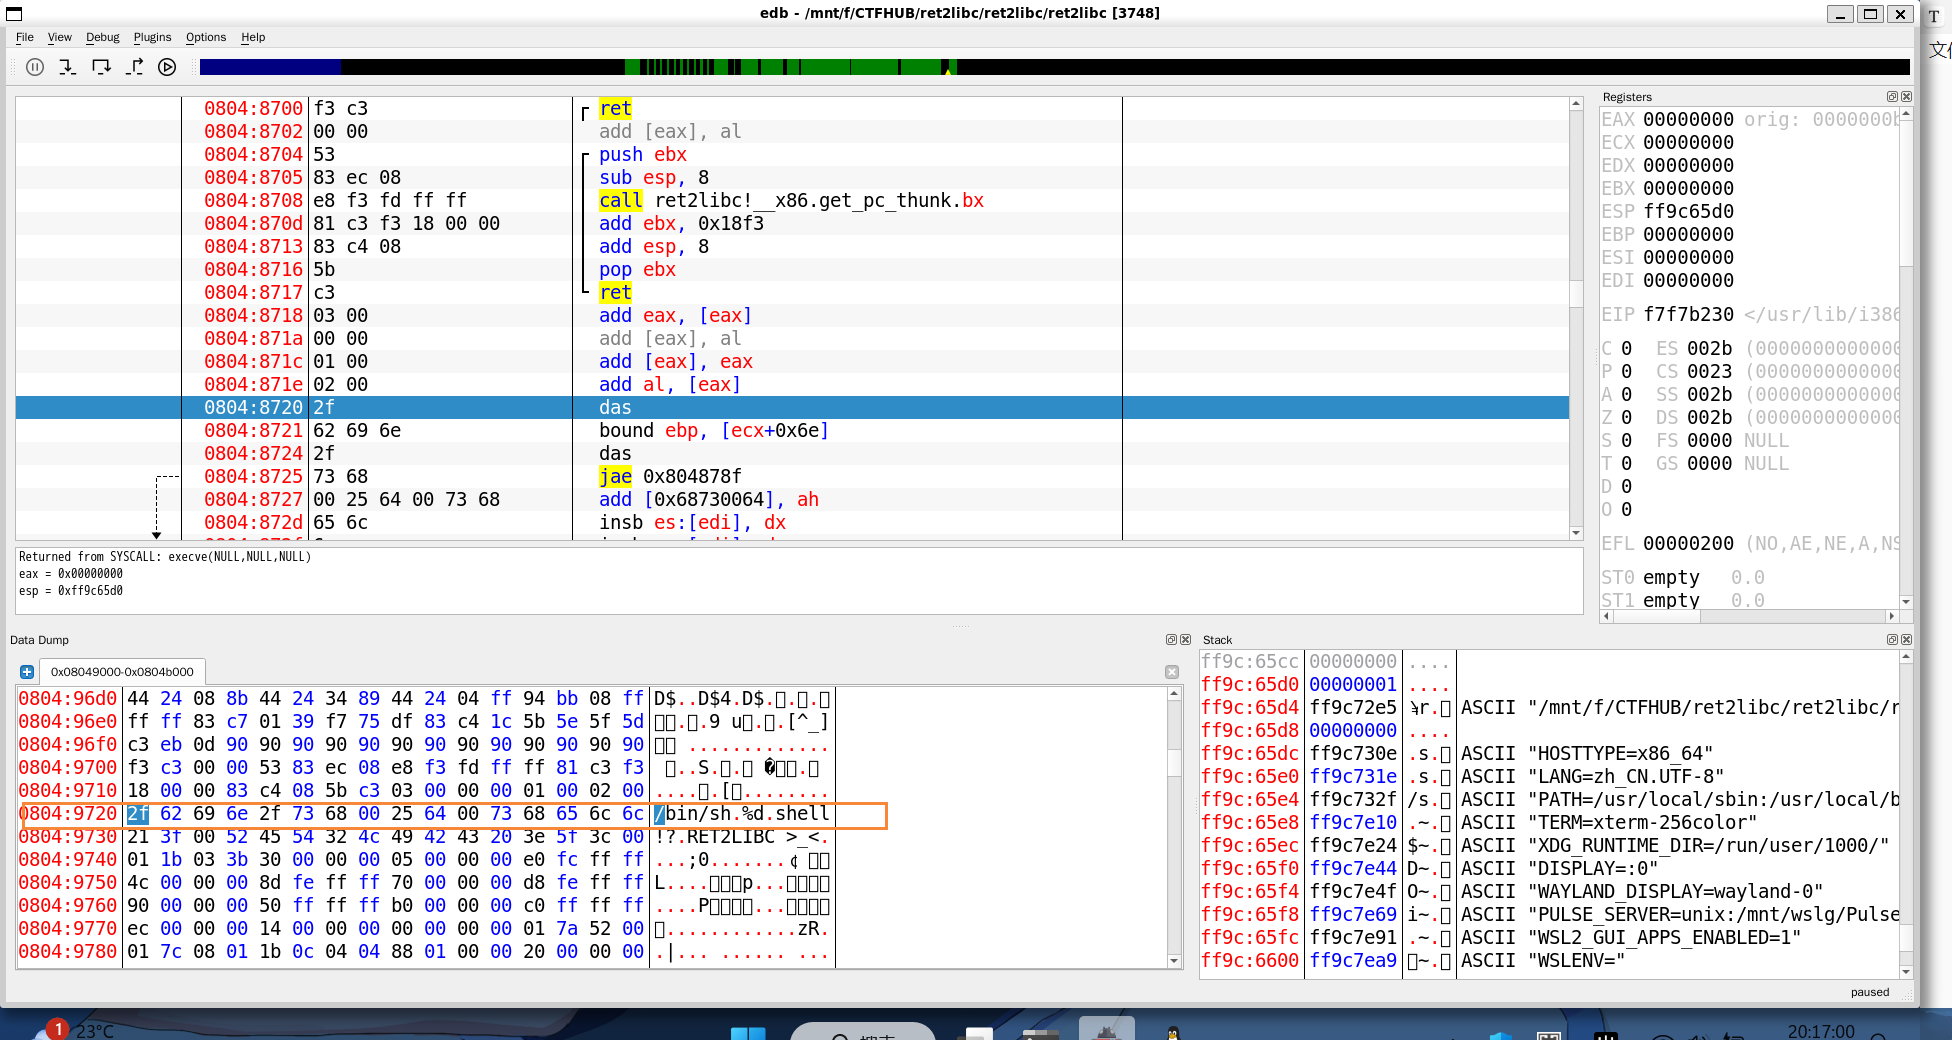The image size is (1952, 1040).
Task: Click the Linux penguin taskbar icon
Action: [1173, 1032]
